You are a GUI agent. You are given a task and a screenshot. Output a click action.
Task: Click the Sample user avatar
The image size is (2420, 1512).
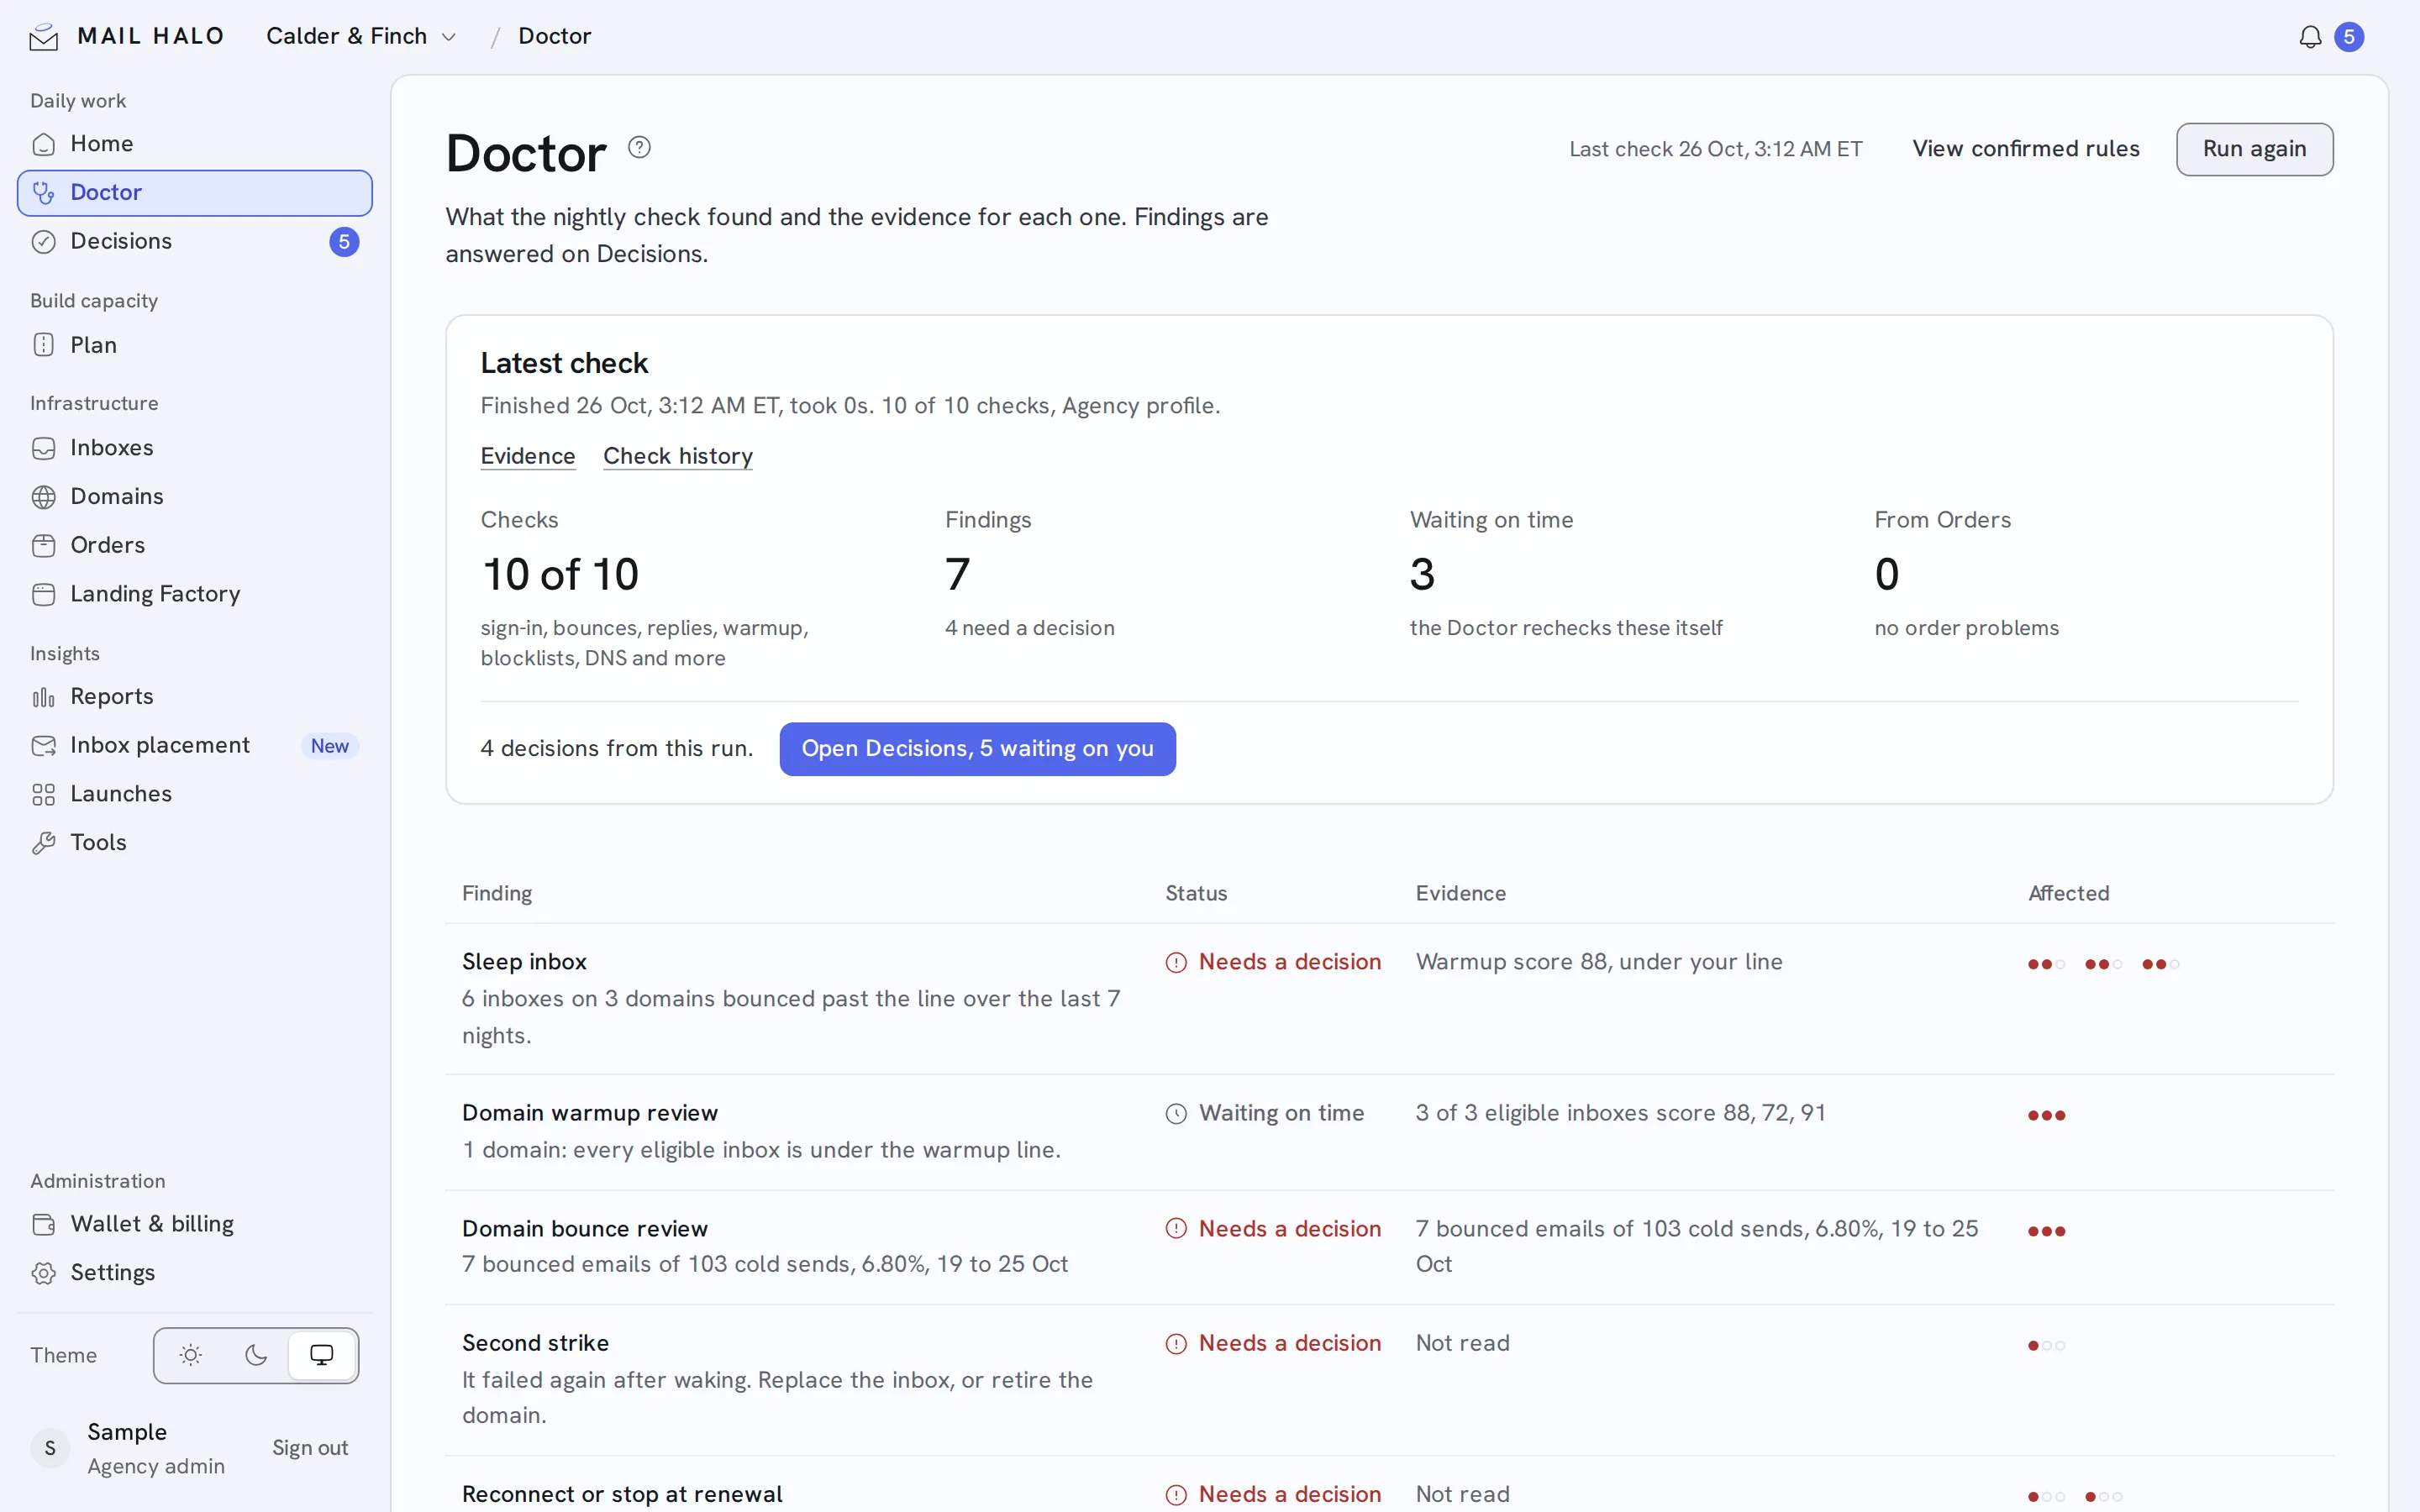coord(50,1448)
